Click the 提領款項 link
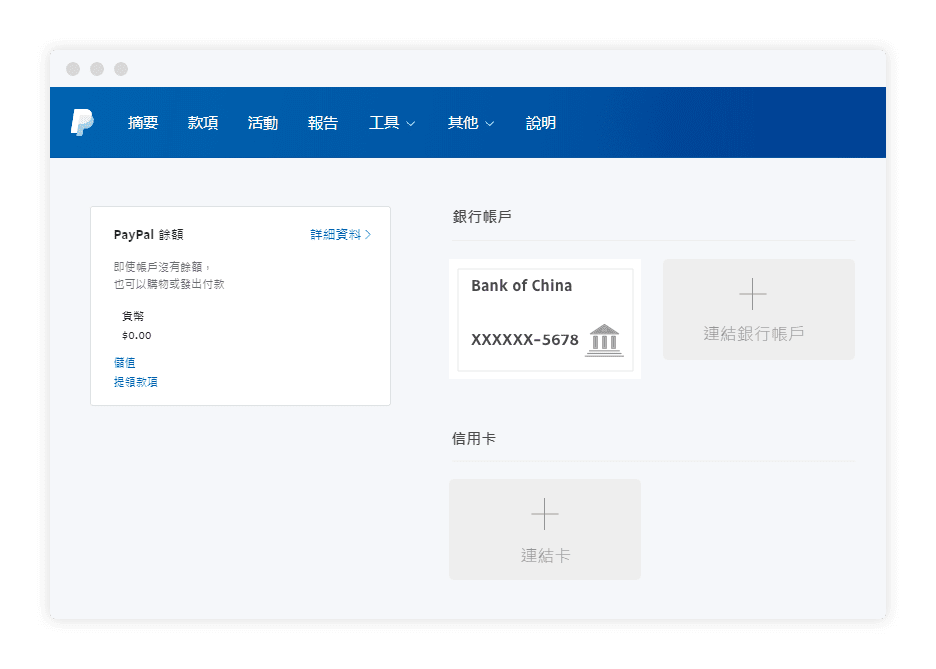Viewport: 936px width, 669px height. (135, 382)
